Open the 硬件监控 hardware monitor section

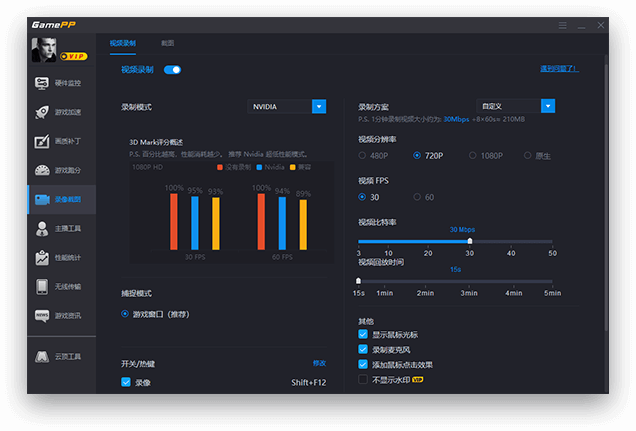pos(61,83)
